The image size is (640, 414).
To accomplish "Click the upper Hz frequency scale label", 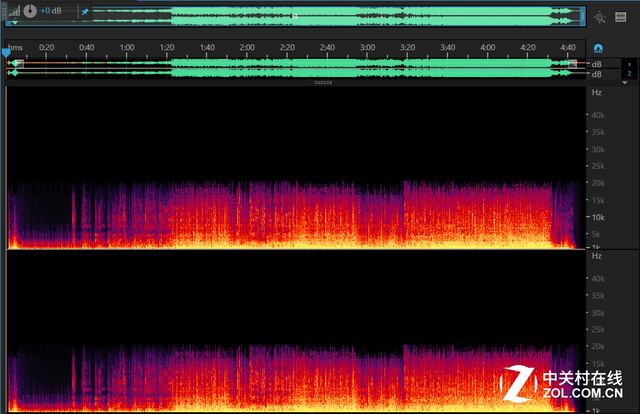I will pyautogui.click(x=597, y=92).
